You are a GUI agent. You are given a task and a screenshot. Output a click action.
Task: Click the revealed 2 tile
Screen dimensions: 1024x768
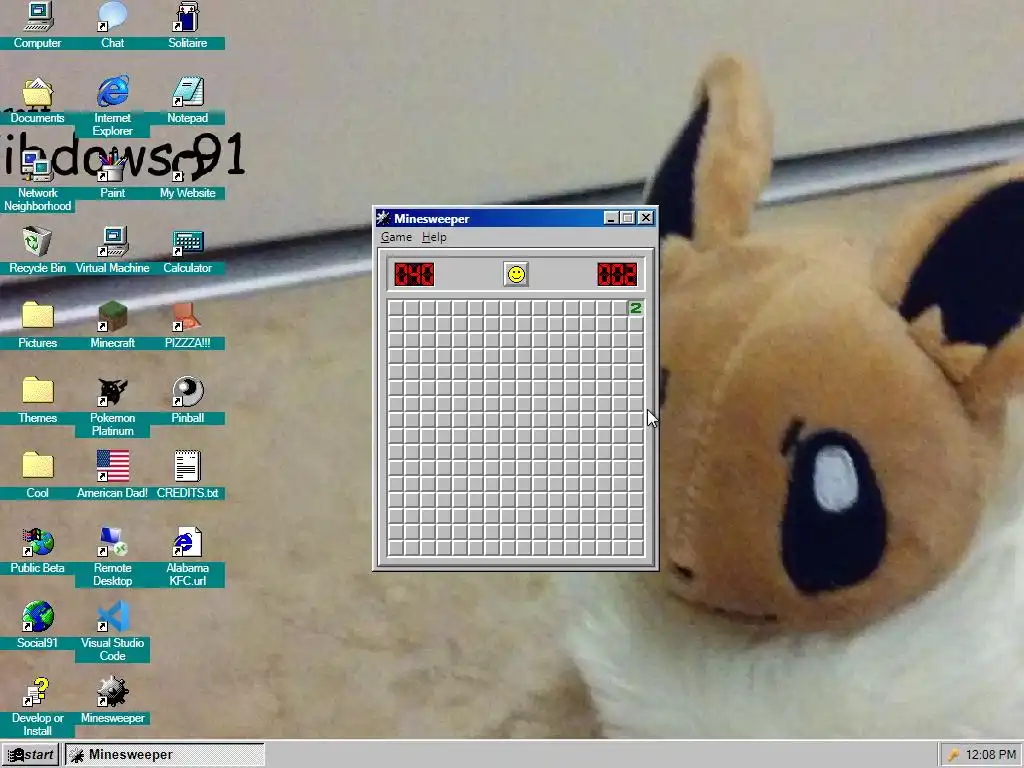635,308
